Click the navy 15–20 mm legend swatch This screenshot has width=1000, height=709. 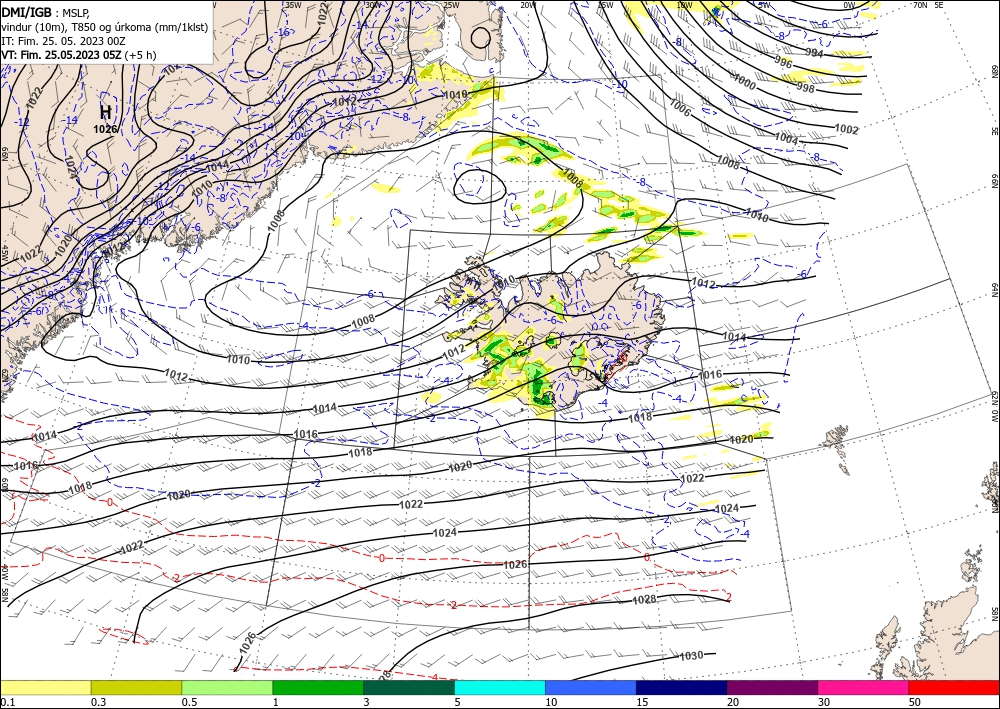(x=682, y=687)
